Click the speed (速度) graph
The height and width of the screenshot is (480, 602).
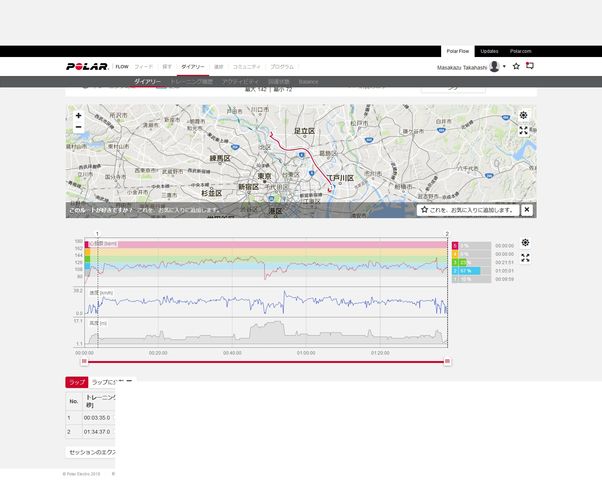266,301
